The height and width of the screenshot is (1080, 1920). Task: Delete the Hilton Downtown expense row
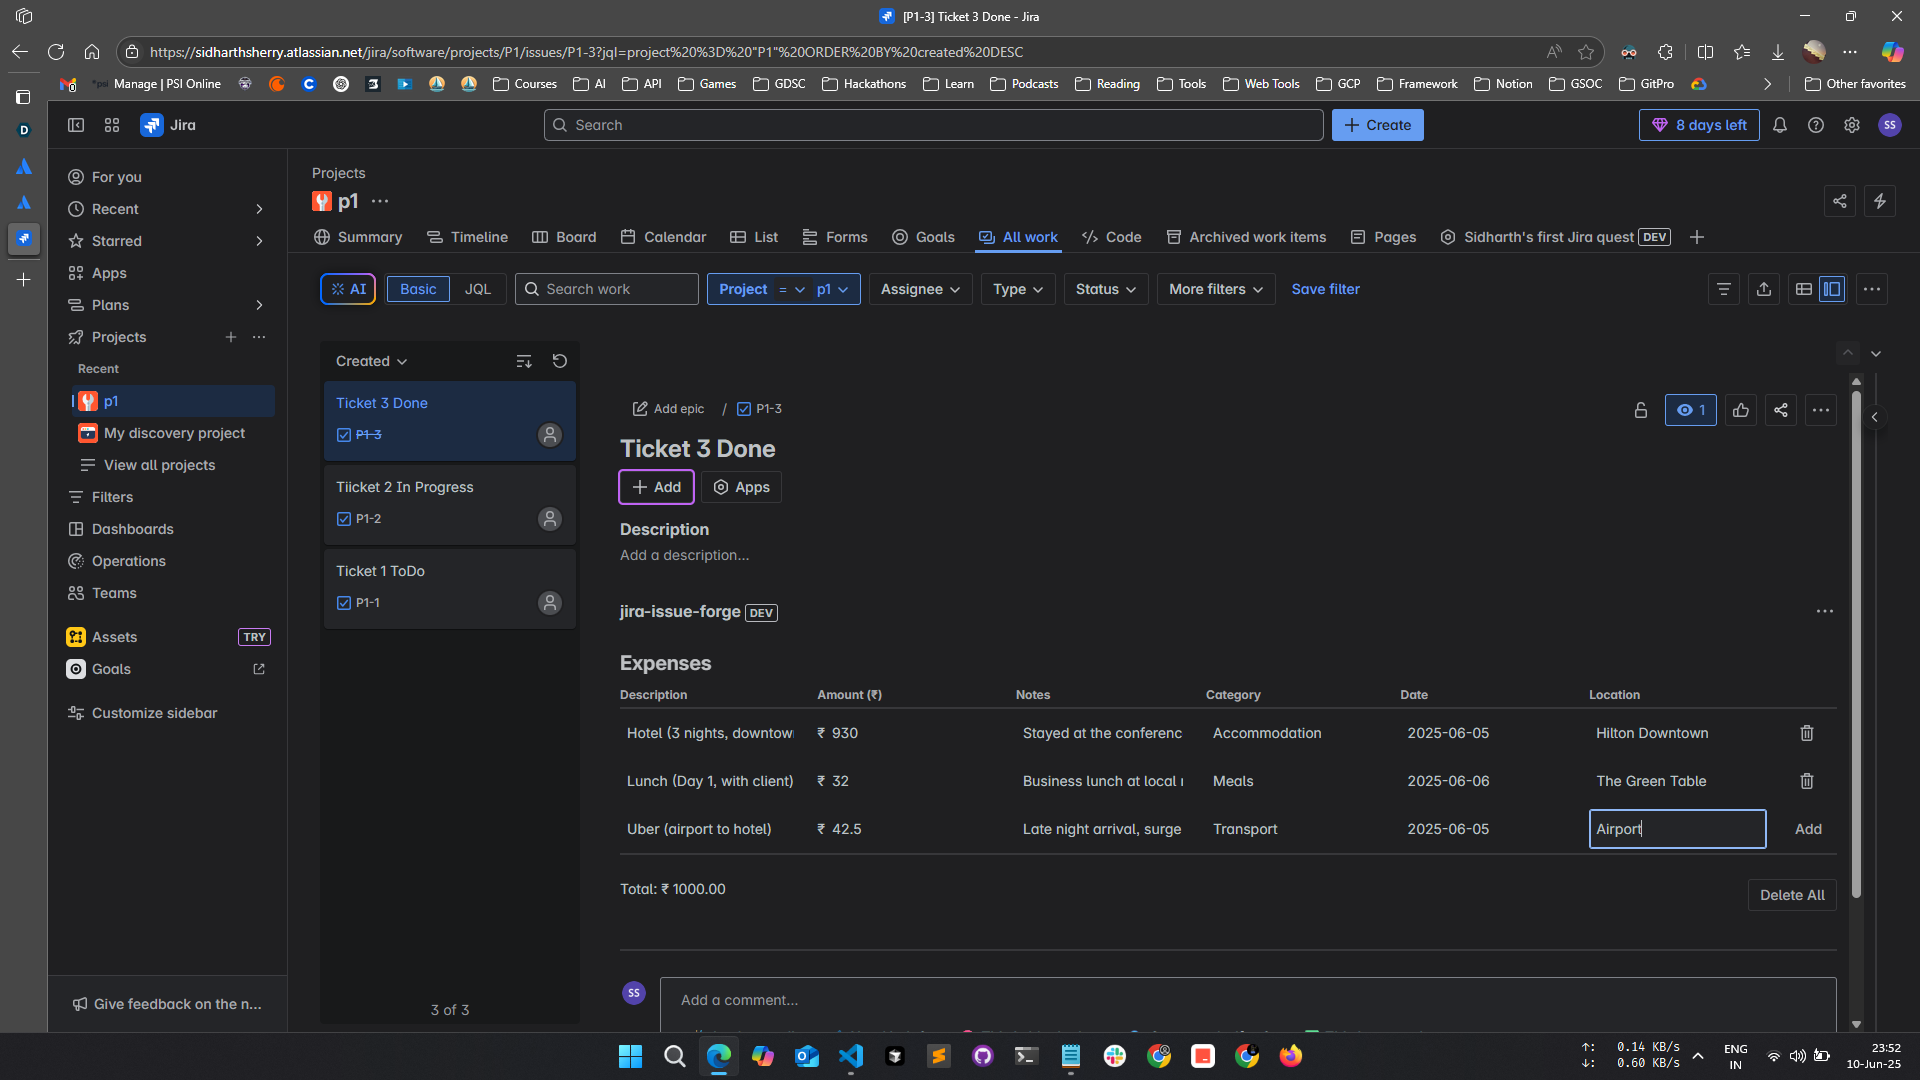point(1806,733)
